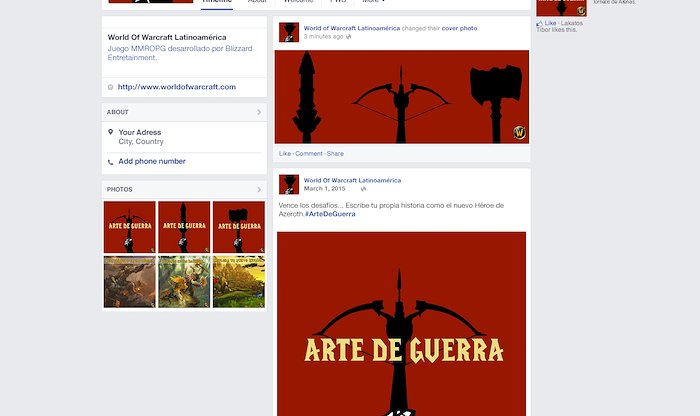Image resolution: width=700 pixels, height=416 pixels.
Task: Click 'Juego MMROPG desarrollado por Blizzard' description
Action: 180,53
